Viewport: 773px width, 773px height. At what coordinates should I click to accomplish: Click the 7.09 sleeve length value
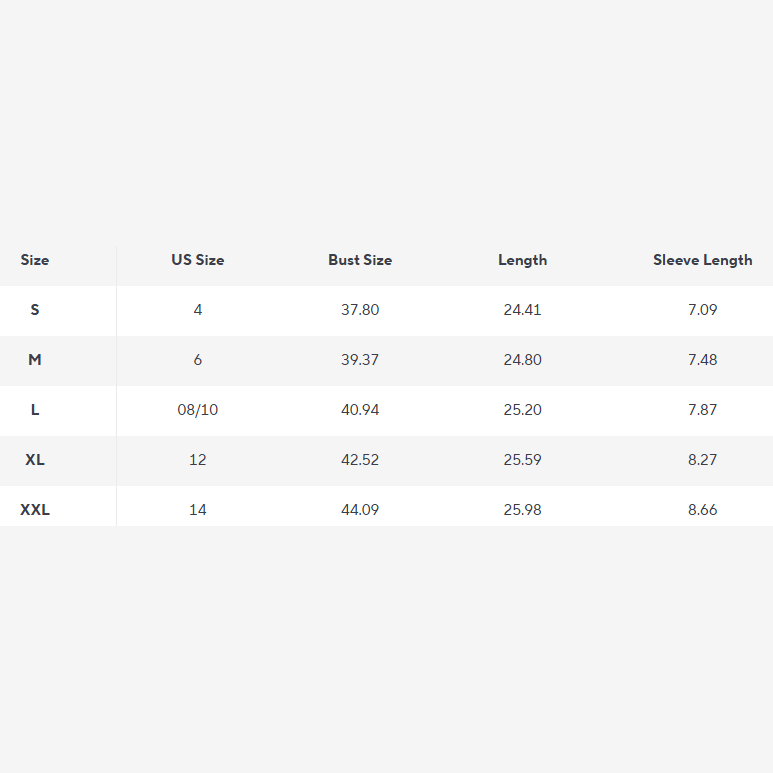[703, 310]
